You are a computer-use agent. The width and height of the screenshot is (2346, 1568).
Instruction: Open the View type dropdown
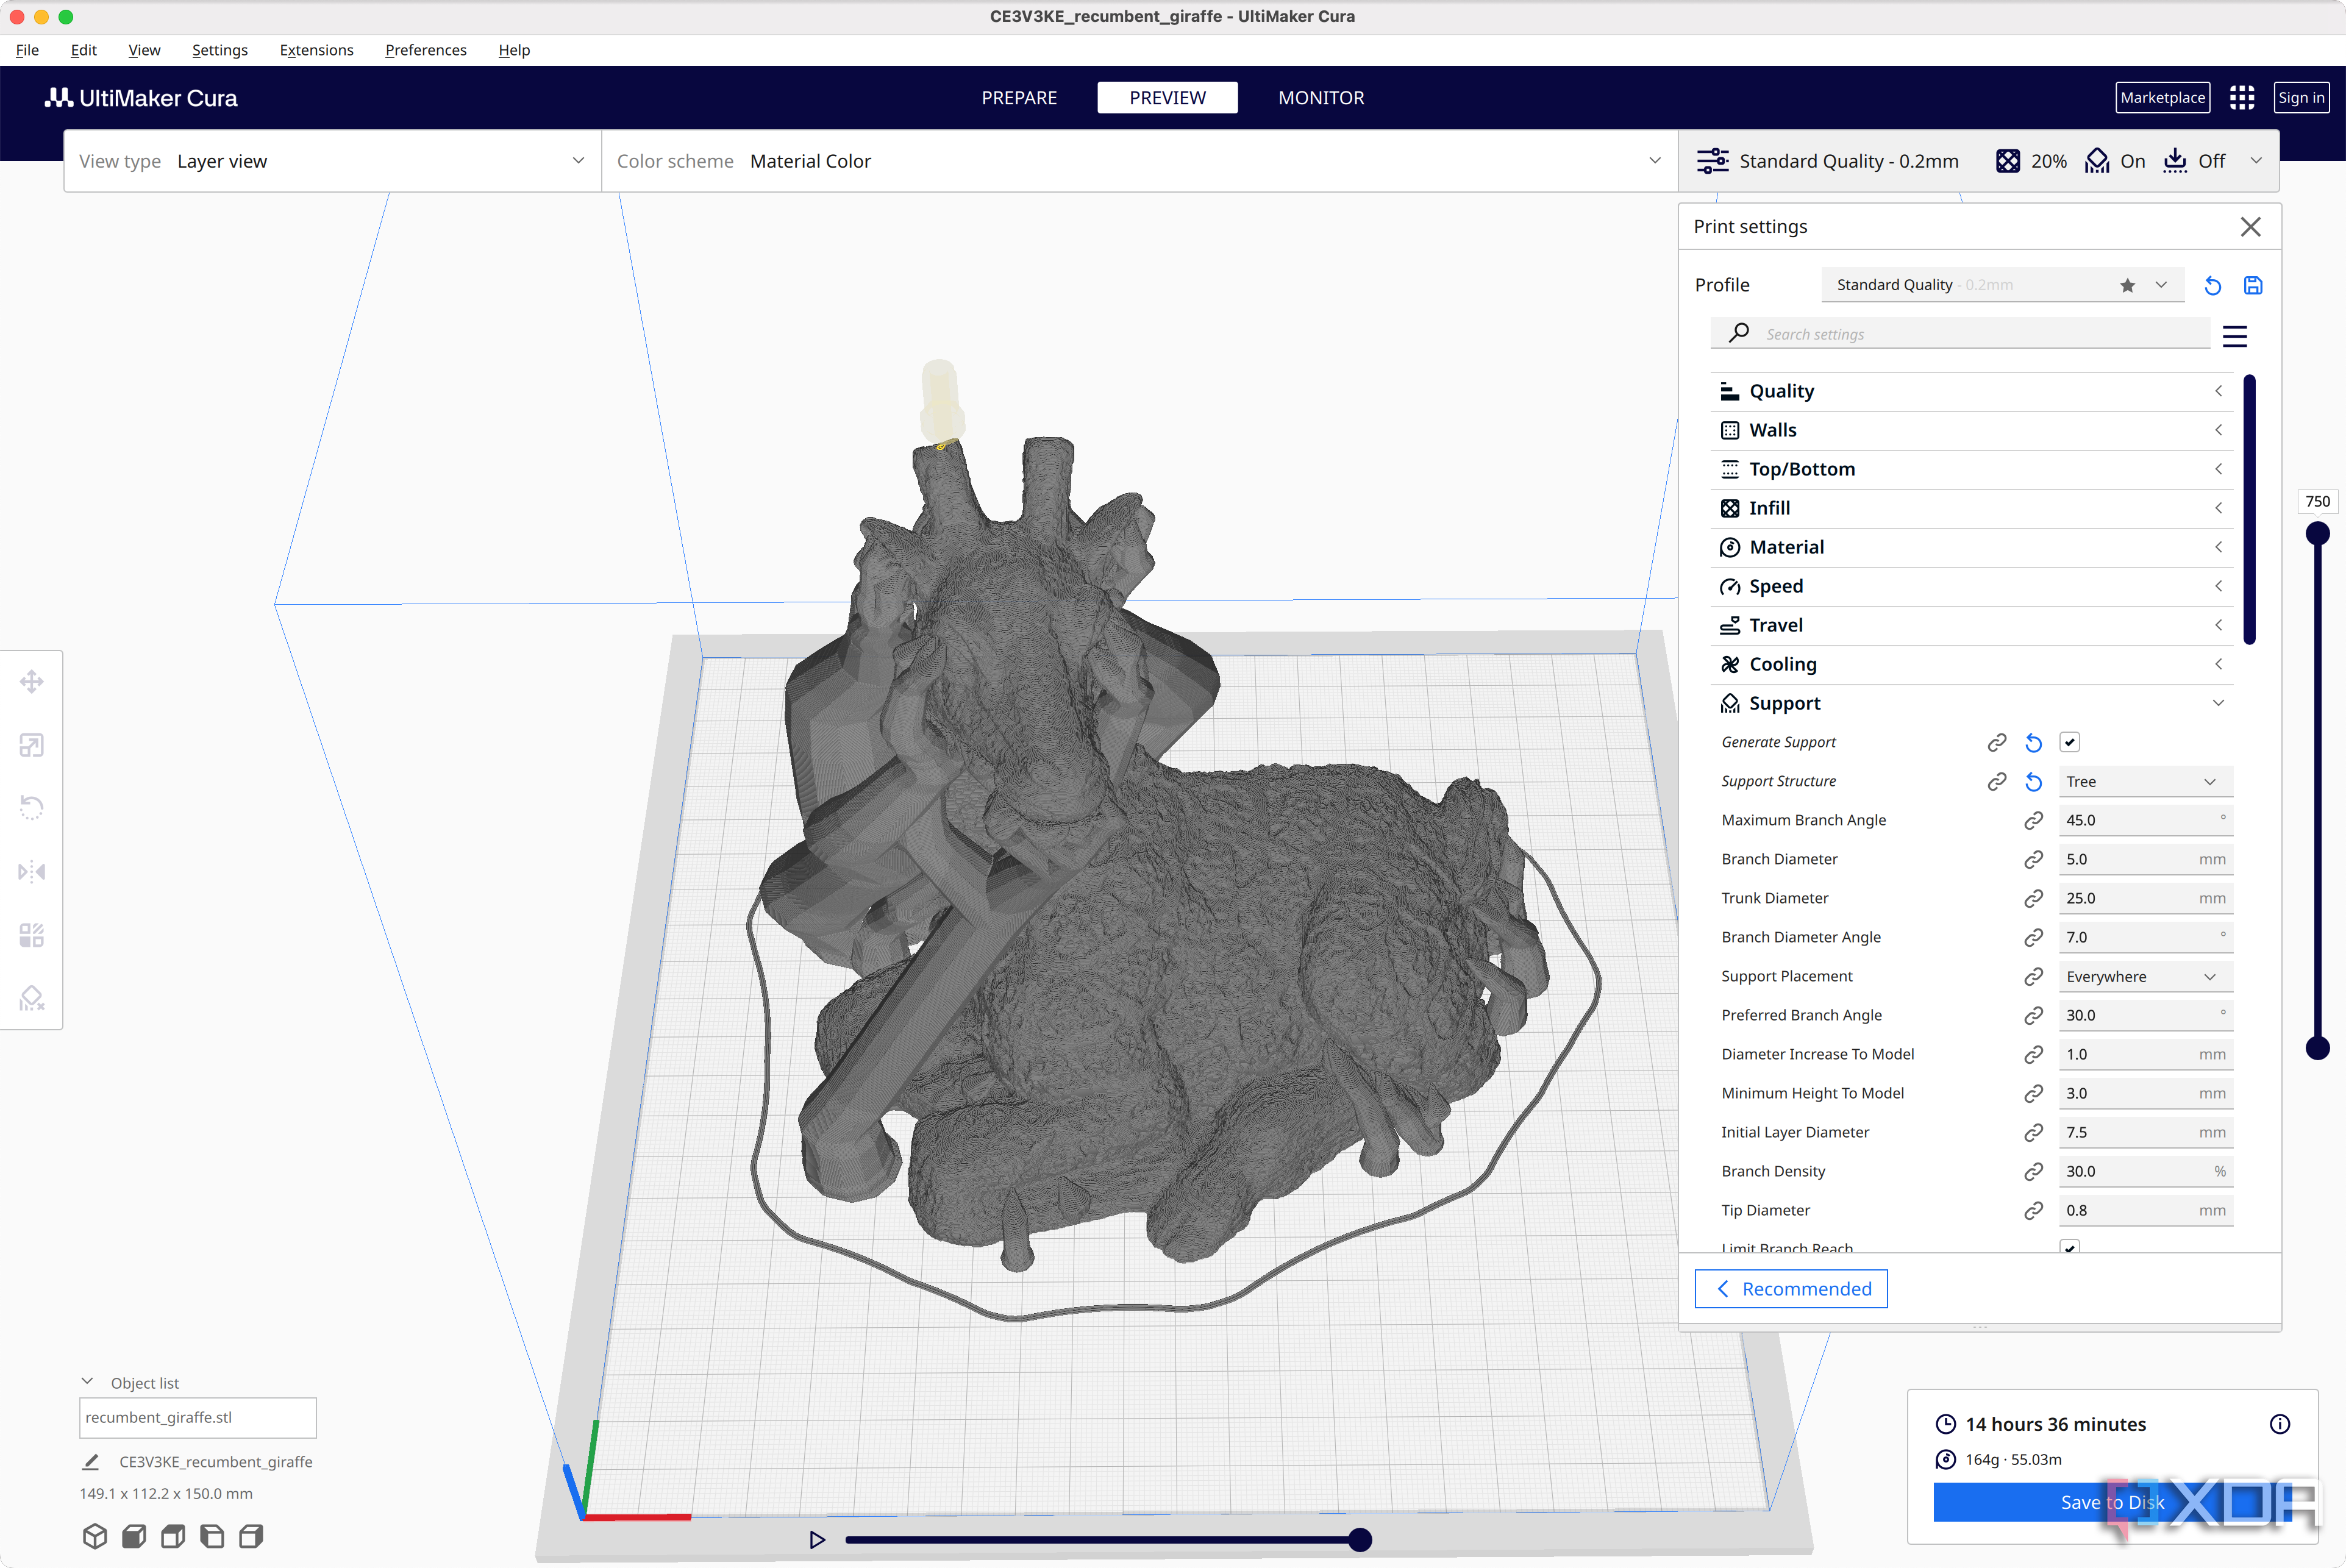pos(332,161)
